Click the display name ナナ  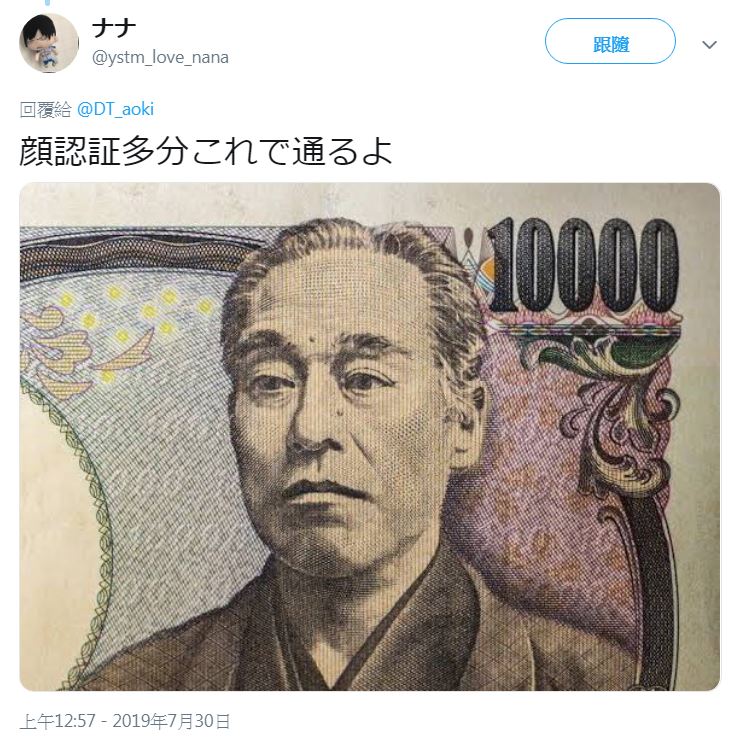click(x=114, y=28)
